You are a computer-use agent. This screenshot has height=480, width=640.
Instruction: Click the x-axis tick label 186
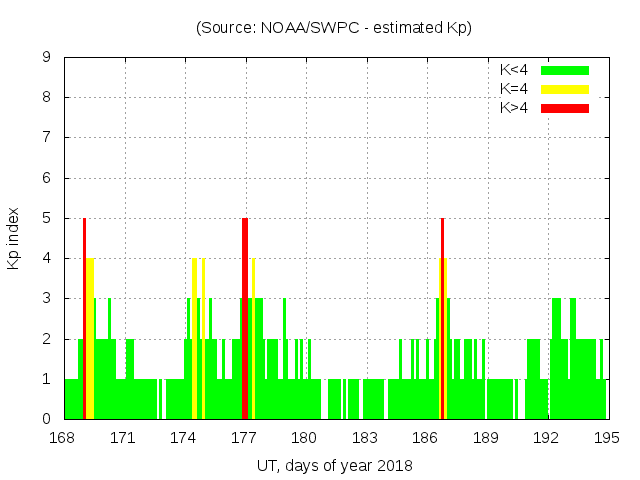pos(425,438)
